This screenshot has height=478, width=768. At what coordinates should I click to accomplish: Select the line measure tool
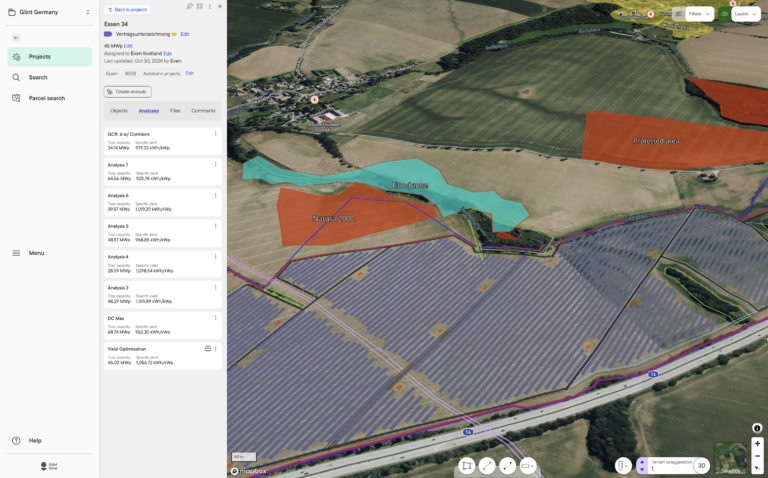coord(487,466)
